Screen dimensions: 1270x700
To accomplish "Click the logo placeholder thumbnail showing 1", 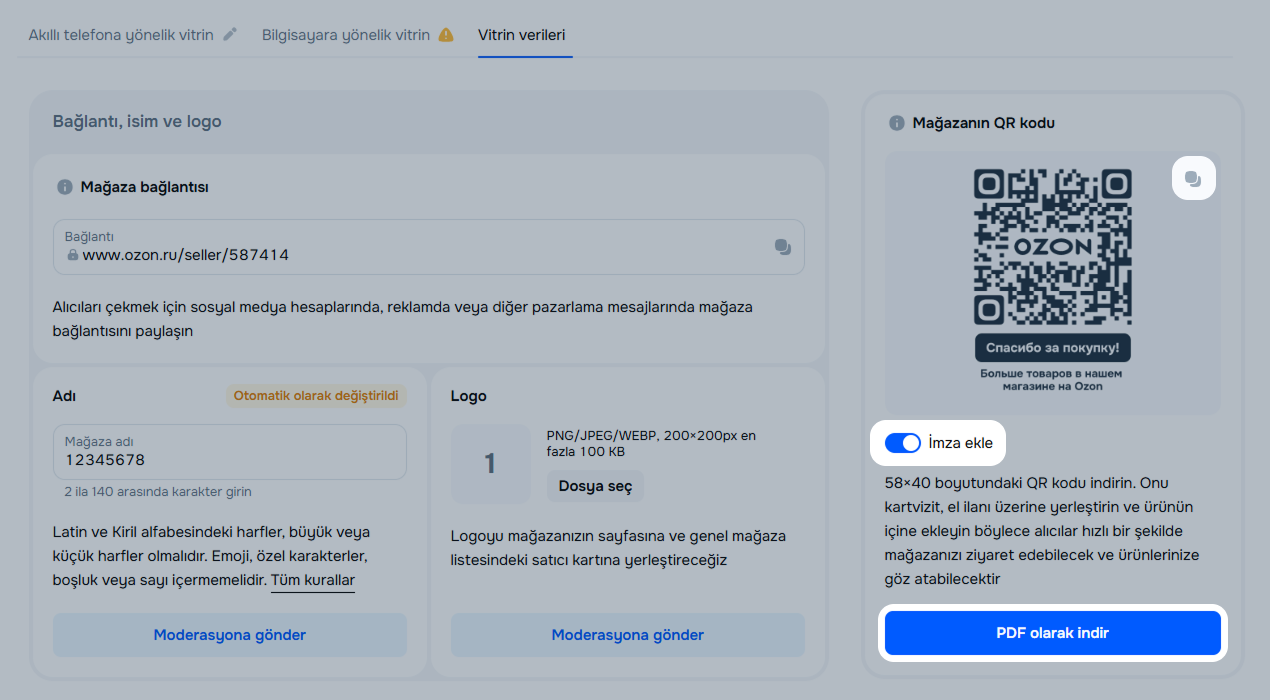I will click(490, 464).
